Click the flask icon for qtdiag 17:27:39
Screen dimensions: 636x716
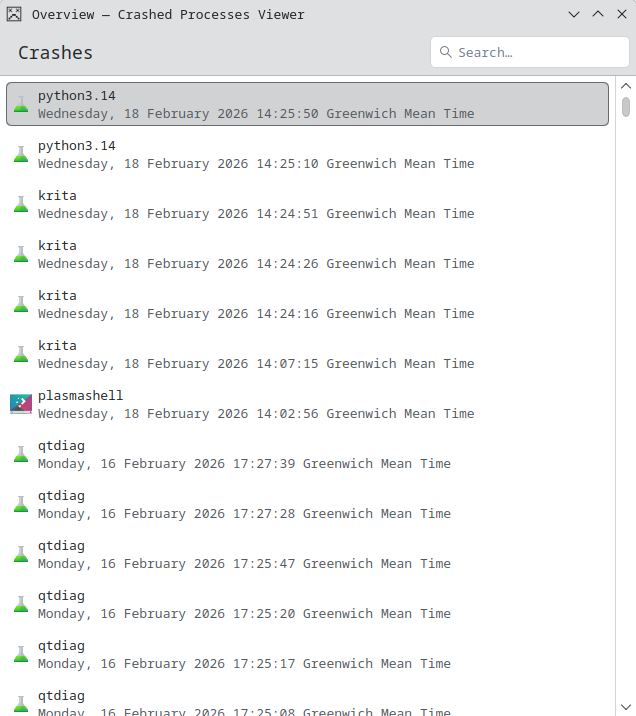(x=20, y=454)
